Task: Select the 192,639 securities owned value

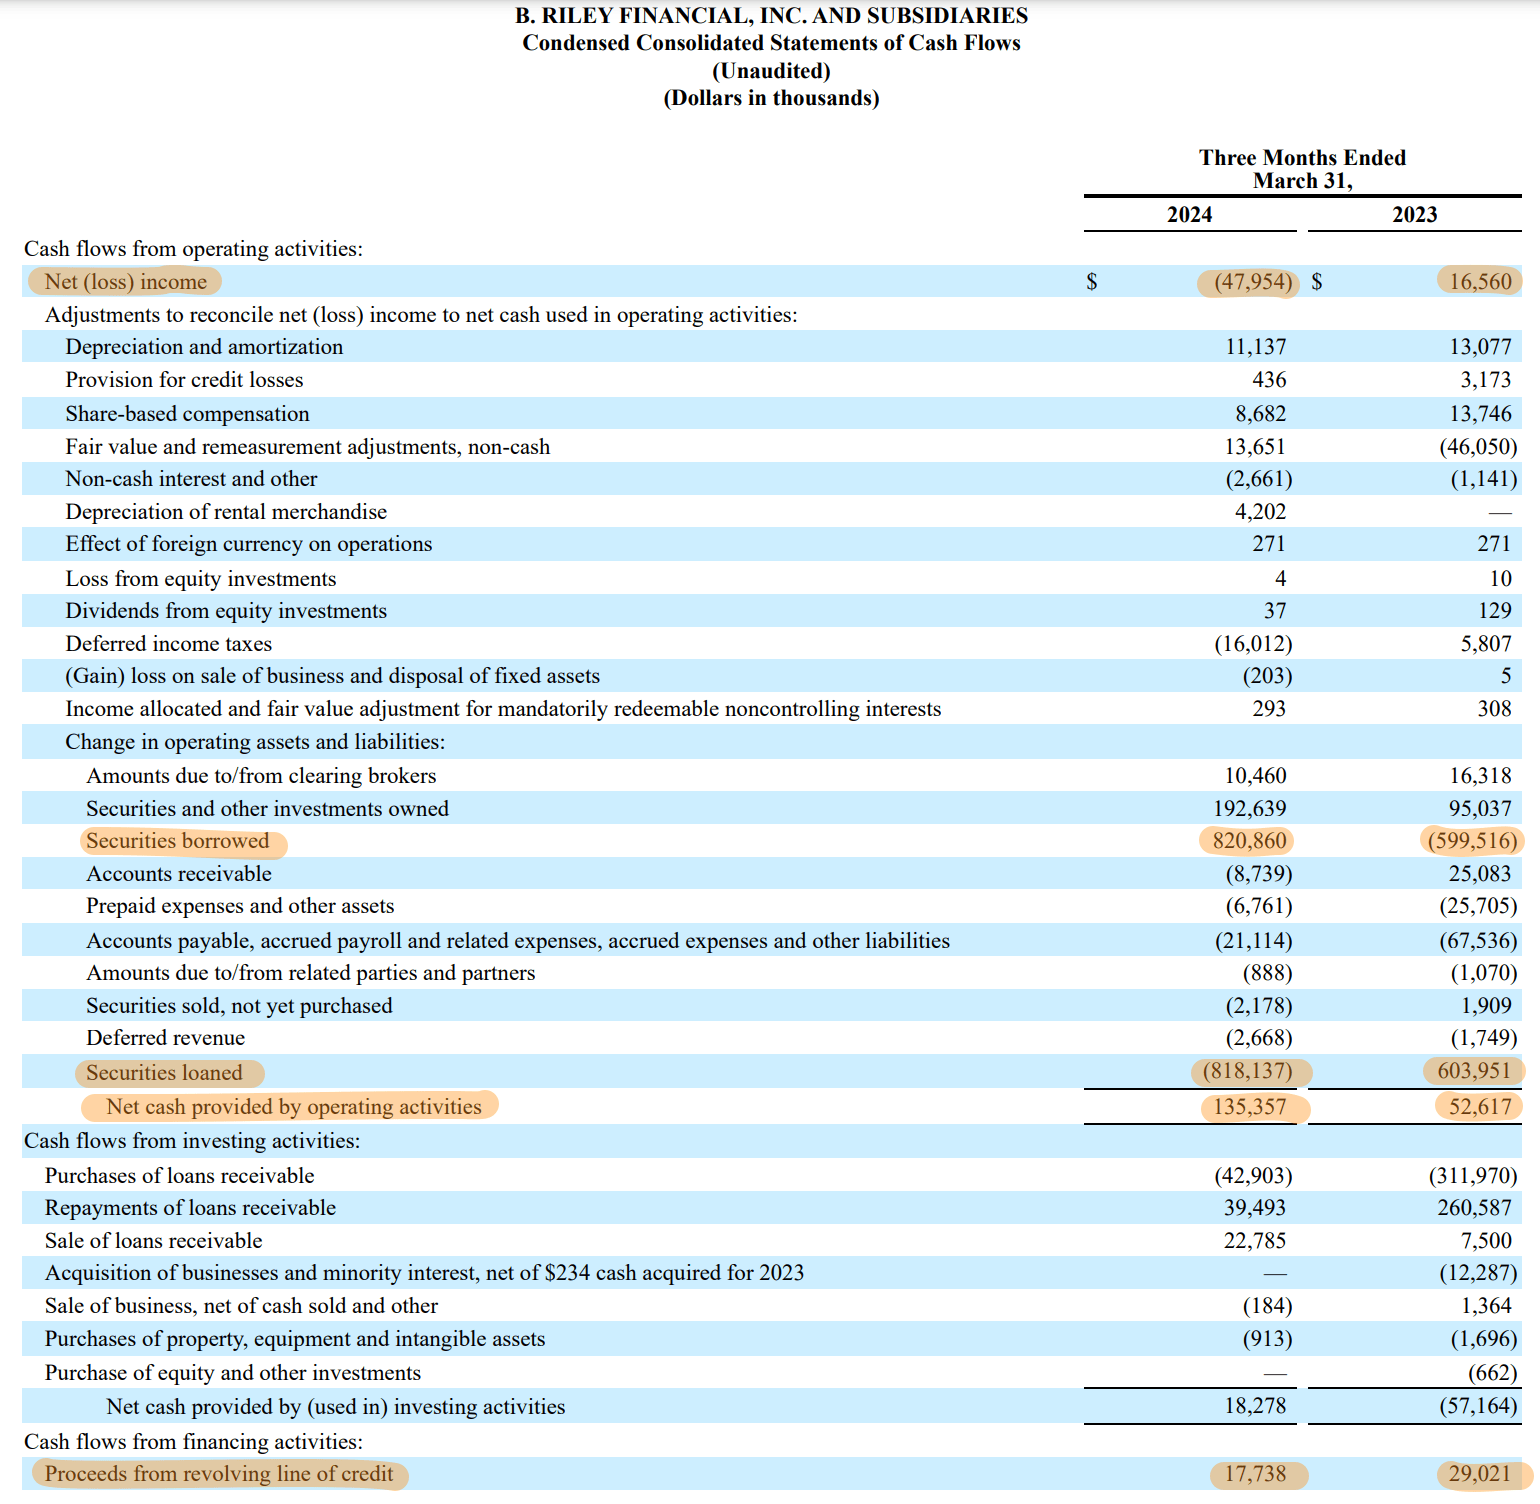Action: click(1250, 809)
